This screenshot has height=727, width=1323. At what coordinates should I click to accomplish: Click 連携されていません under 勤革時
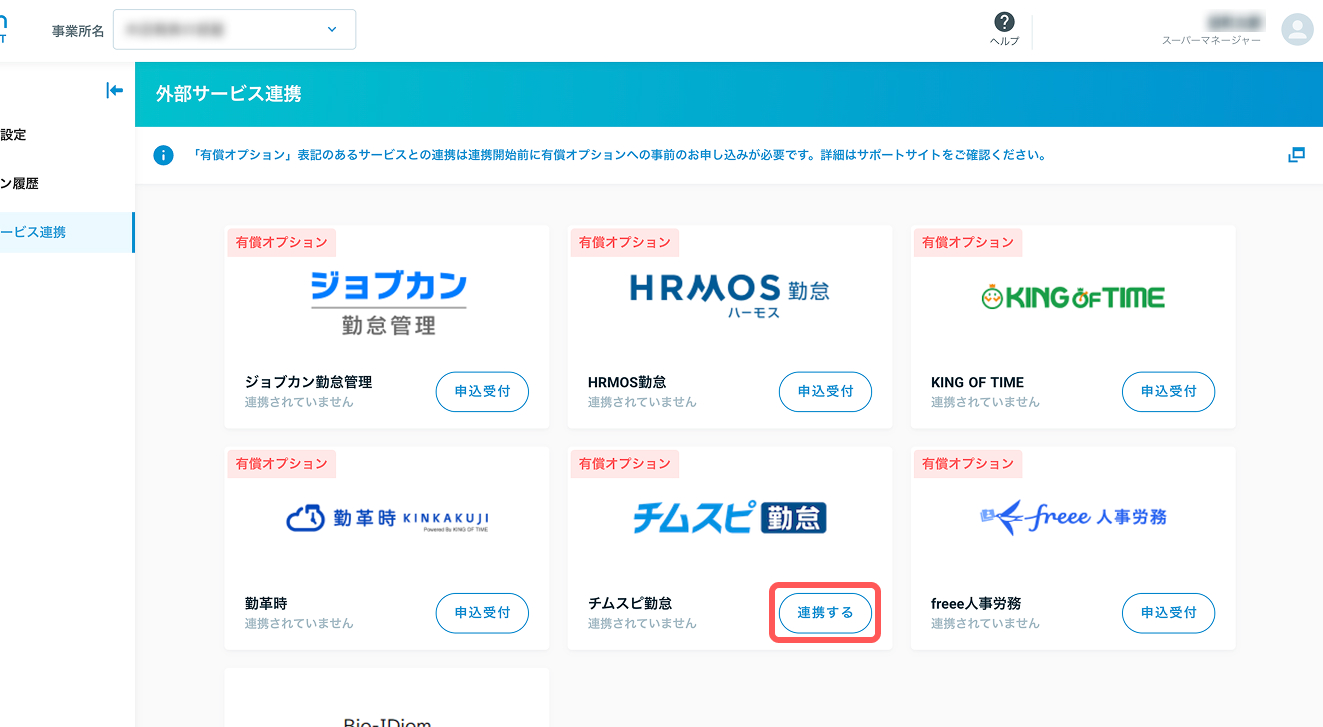click(x=299, y=623)
